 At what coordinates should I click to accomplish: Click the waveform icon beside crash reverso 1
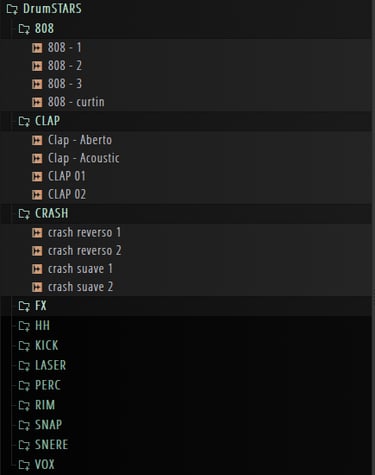pos(37,233)
